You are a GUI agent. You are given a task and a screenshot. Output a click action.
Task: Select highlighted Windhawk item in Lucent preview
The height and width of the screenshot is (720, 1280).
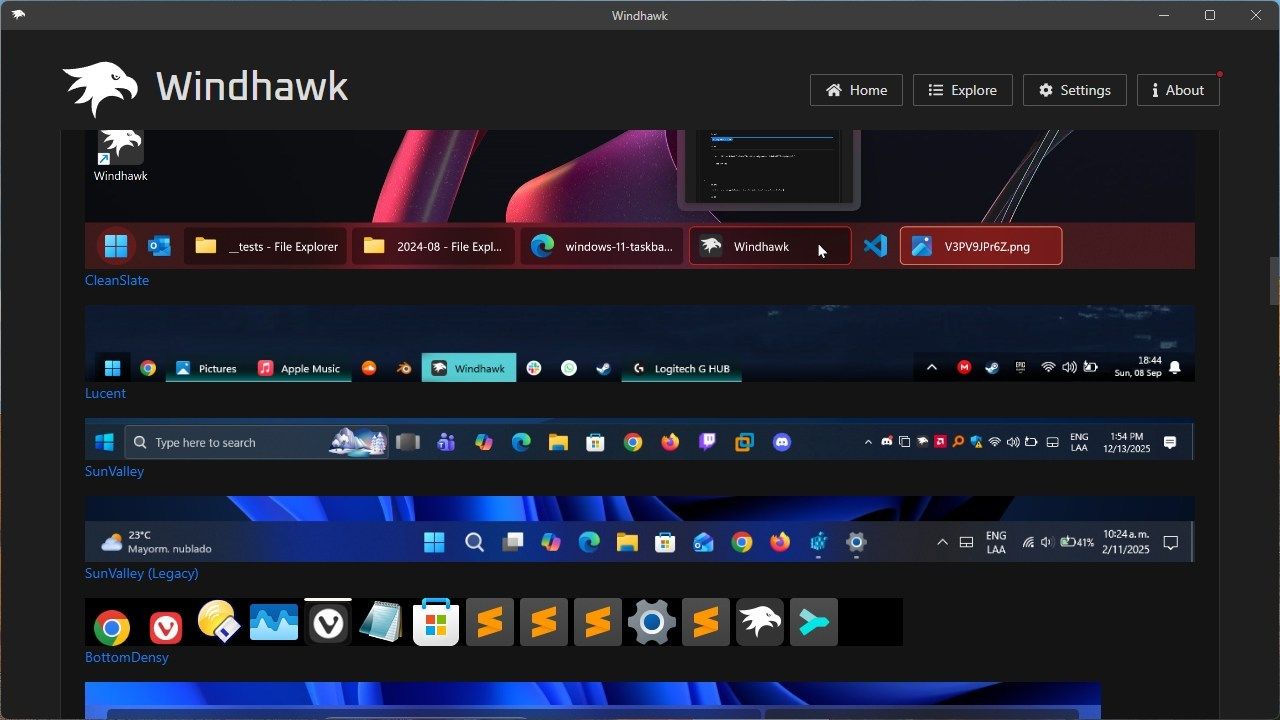(469, 368)
